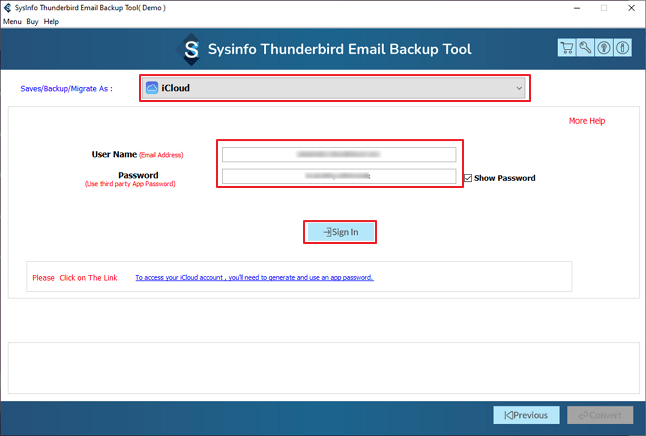Go back with the Previous button

click(x=526, y=415)
